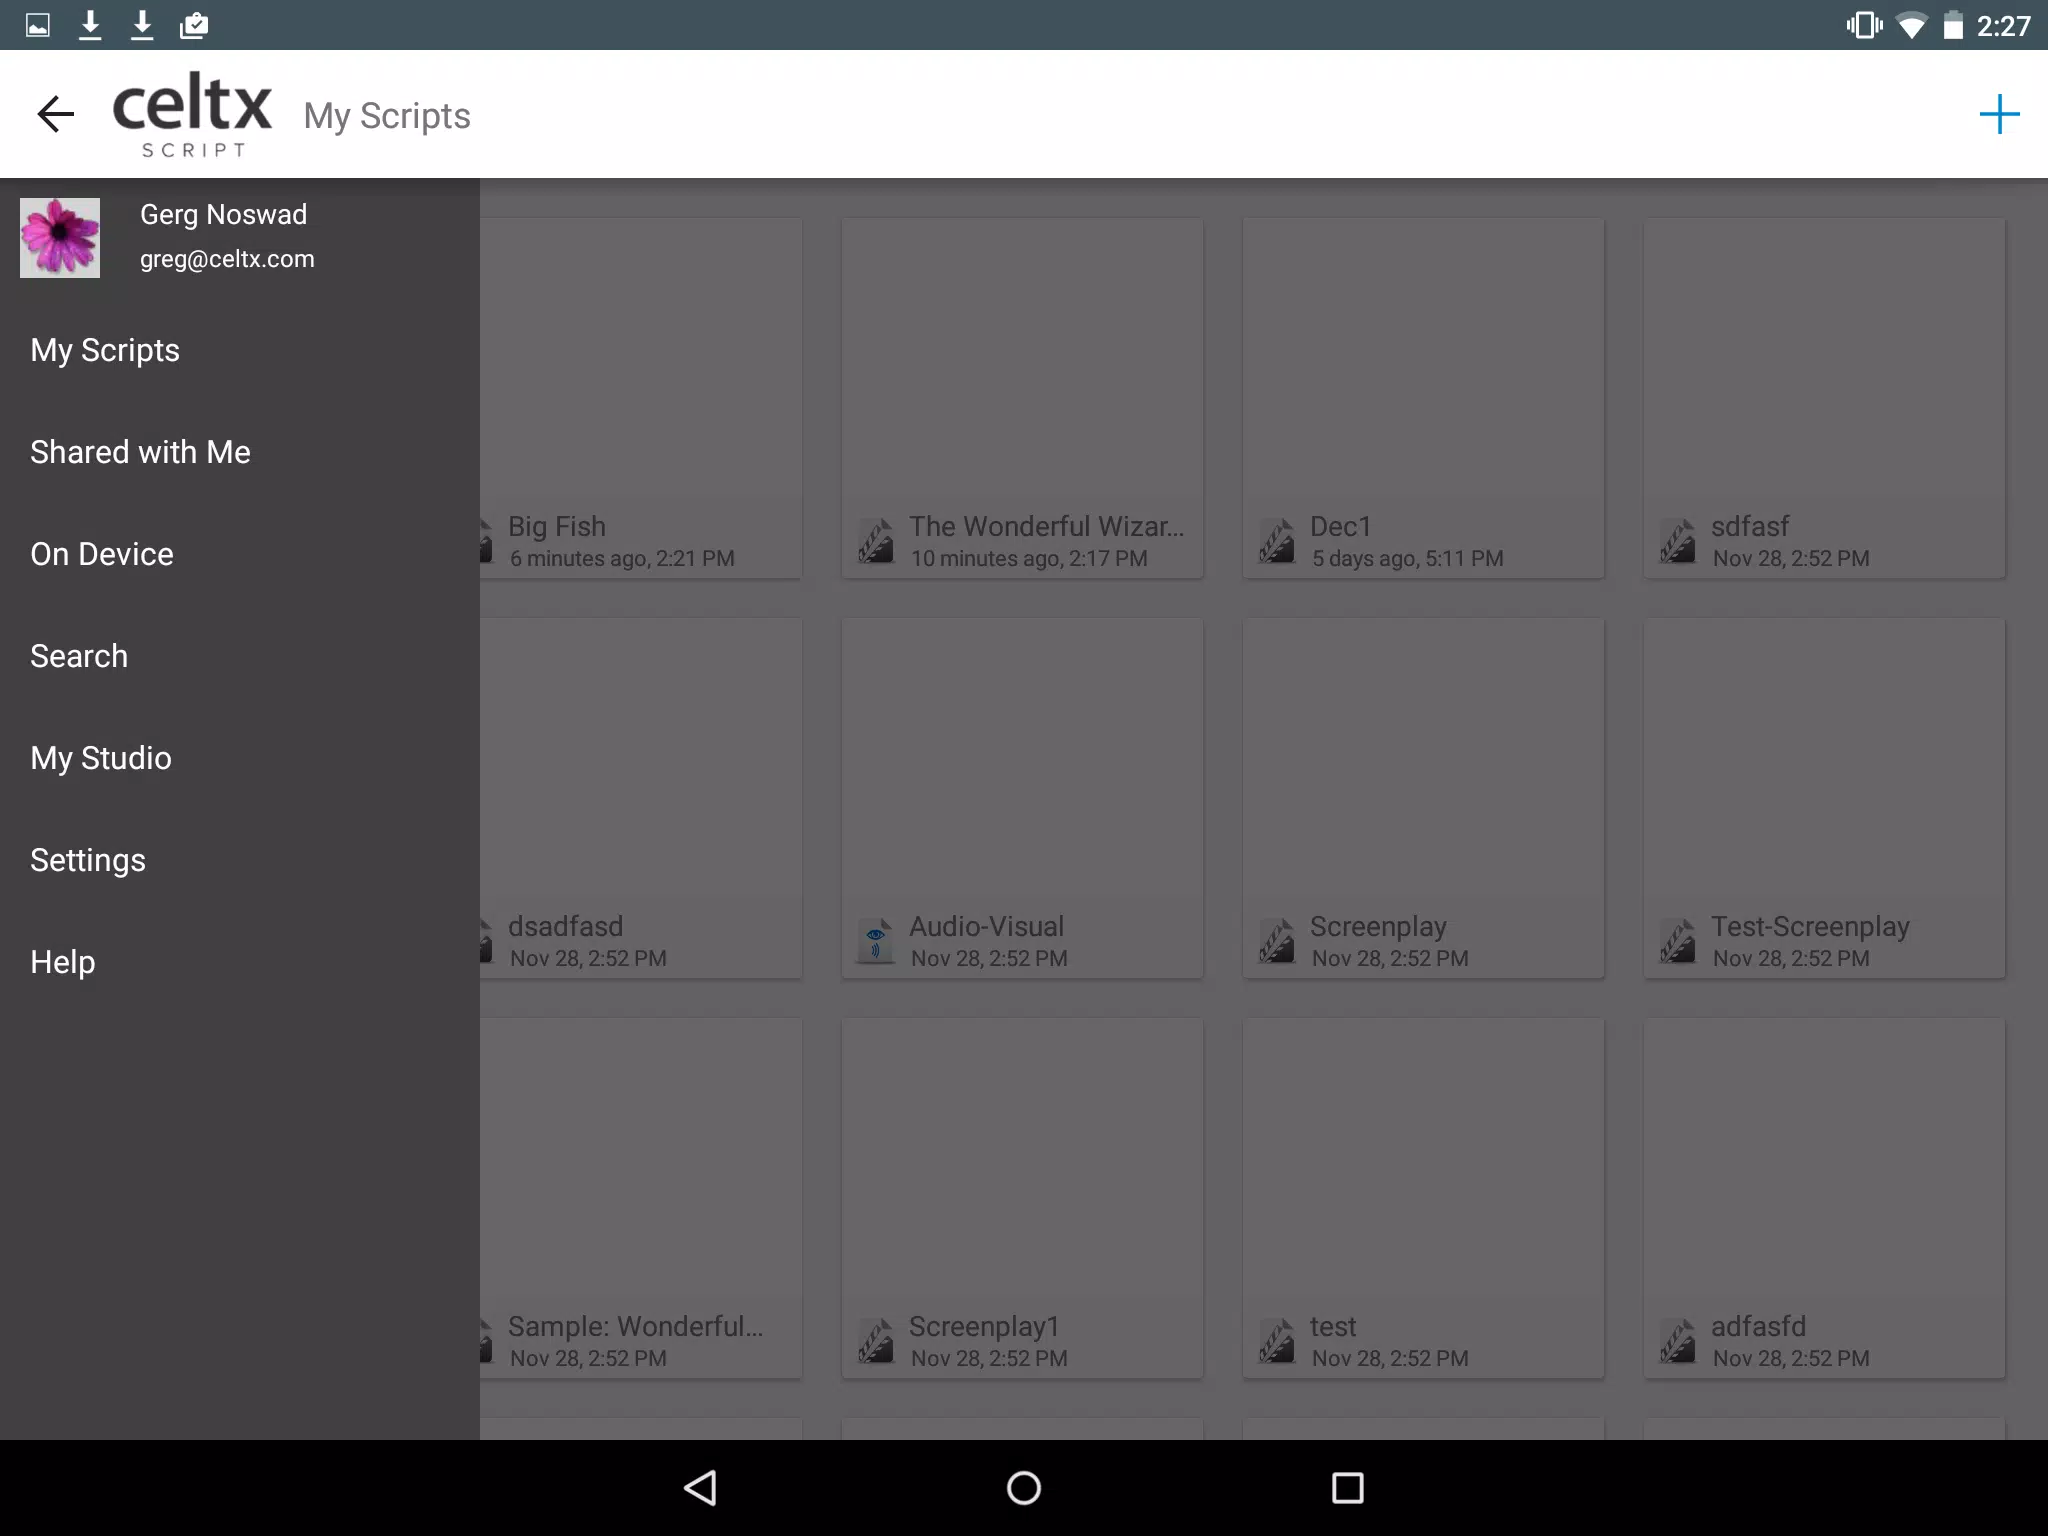Screen dimensions: 2048x1536
Task: Tap the Android home circle button
Action: pyautogui.click(x=1024, y=1488)
